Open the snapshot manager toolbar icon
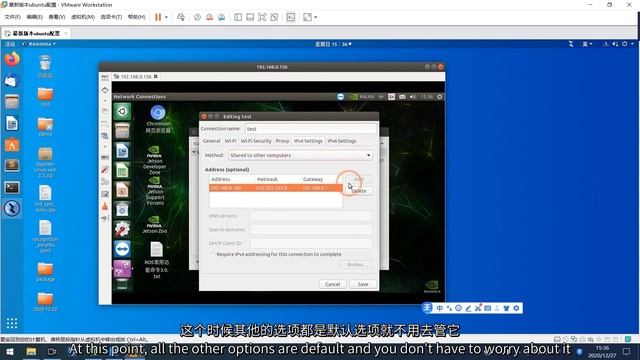This screenshot has height=360, width=640. [222, 17]
